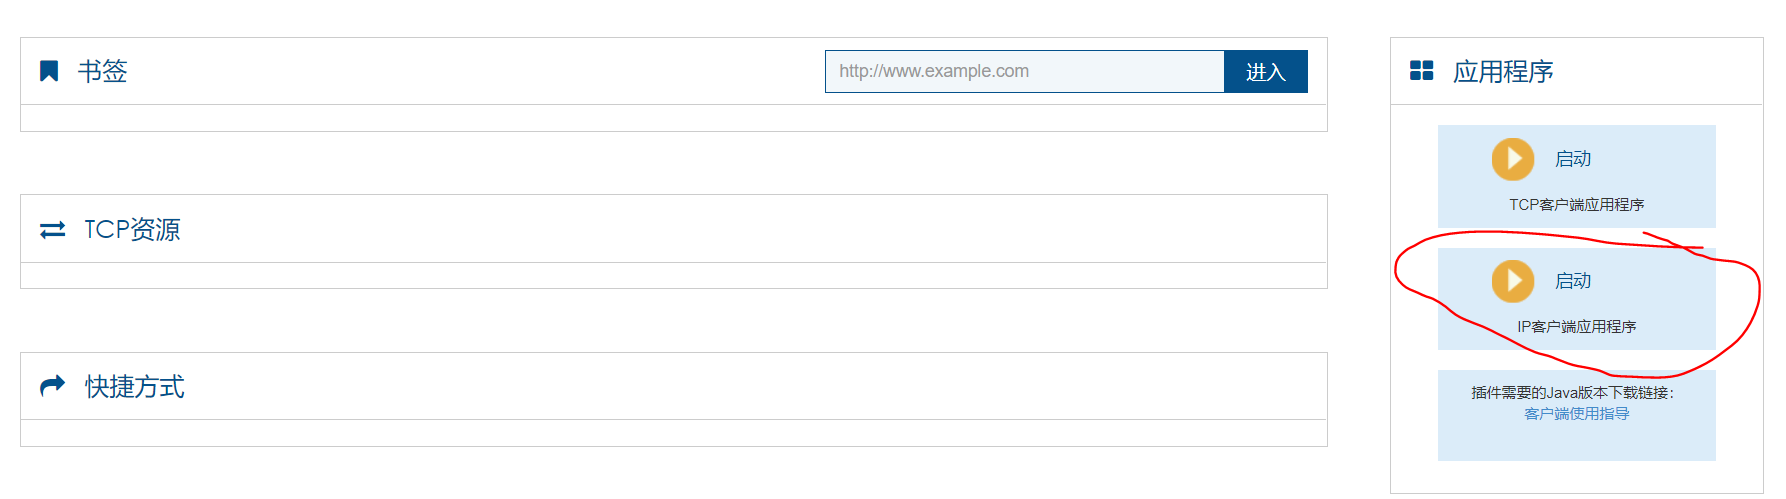The height and width of the screenshot is (499, 1786).
Task: Click the empty content strip under 书签 header
Action: click(673, 118)
